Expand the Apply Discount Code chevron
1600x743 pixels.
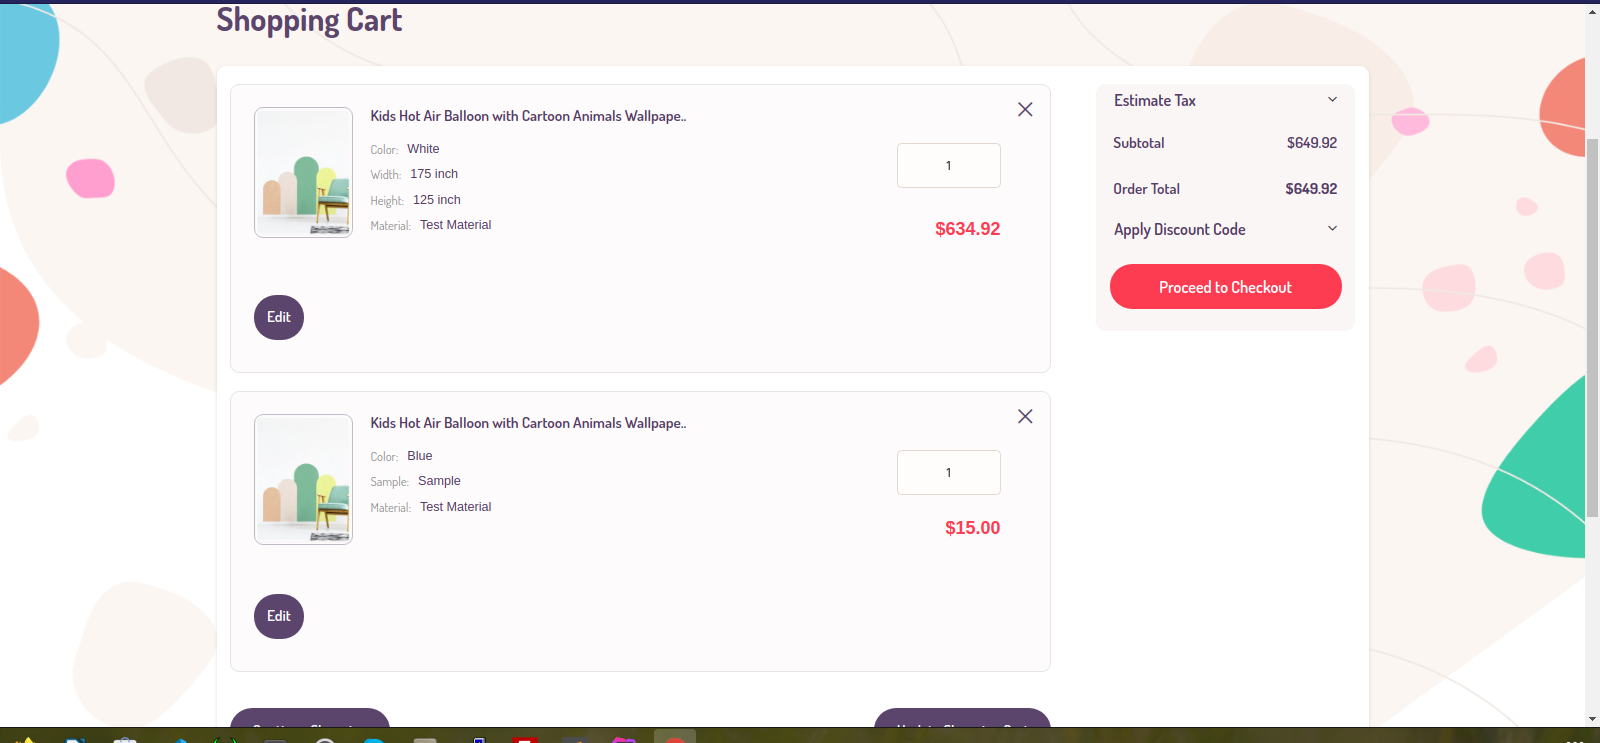1332,229
